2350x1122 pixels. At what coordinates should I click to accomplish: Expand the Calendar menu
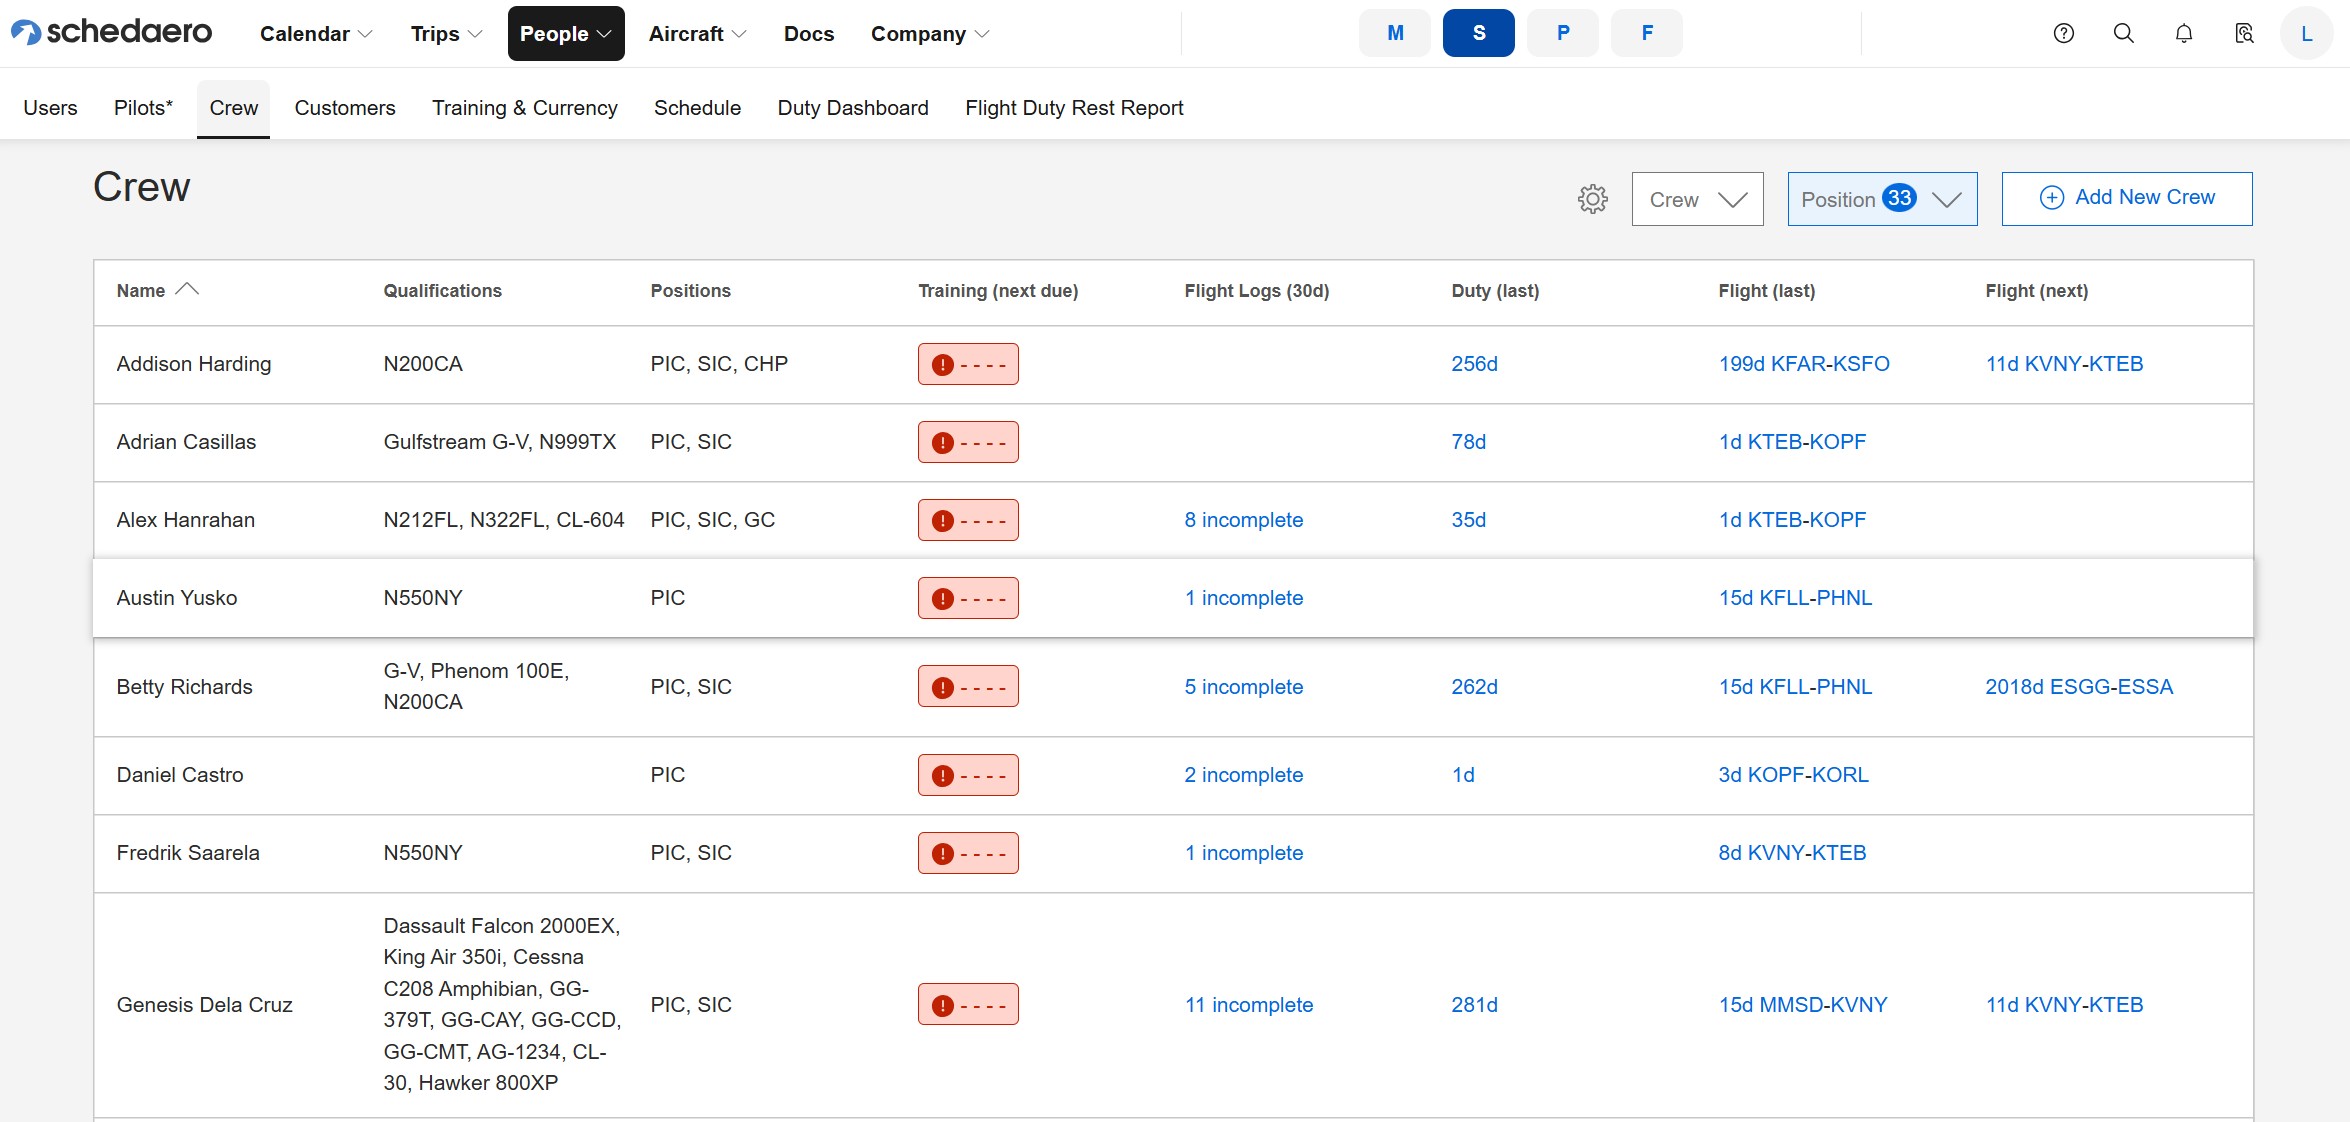(x=316, y=34)
